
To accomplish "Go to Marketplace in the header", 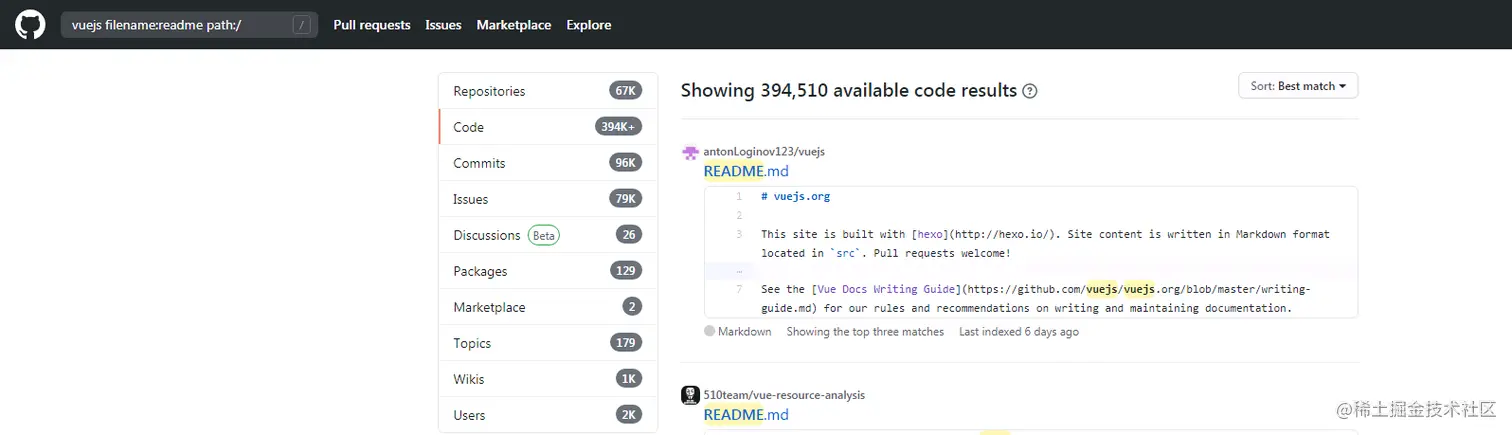I will 513,25.
